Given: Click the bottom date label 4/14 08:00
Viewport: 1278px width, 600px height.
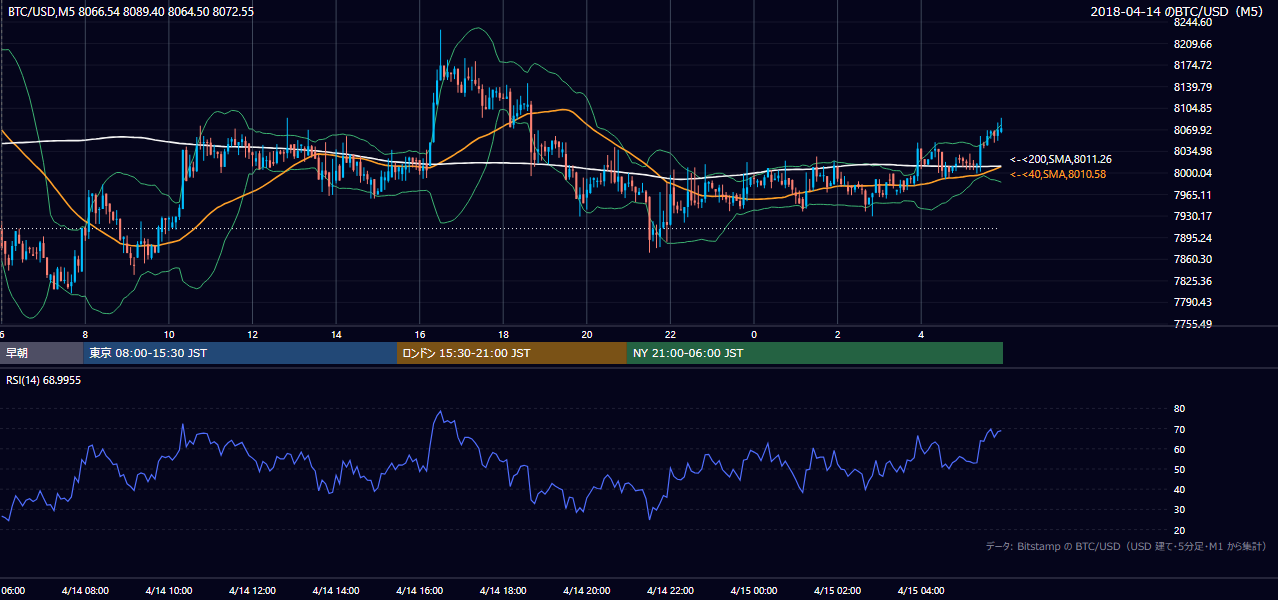Looking at the screenshot, I should coord(84,591).
